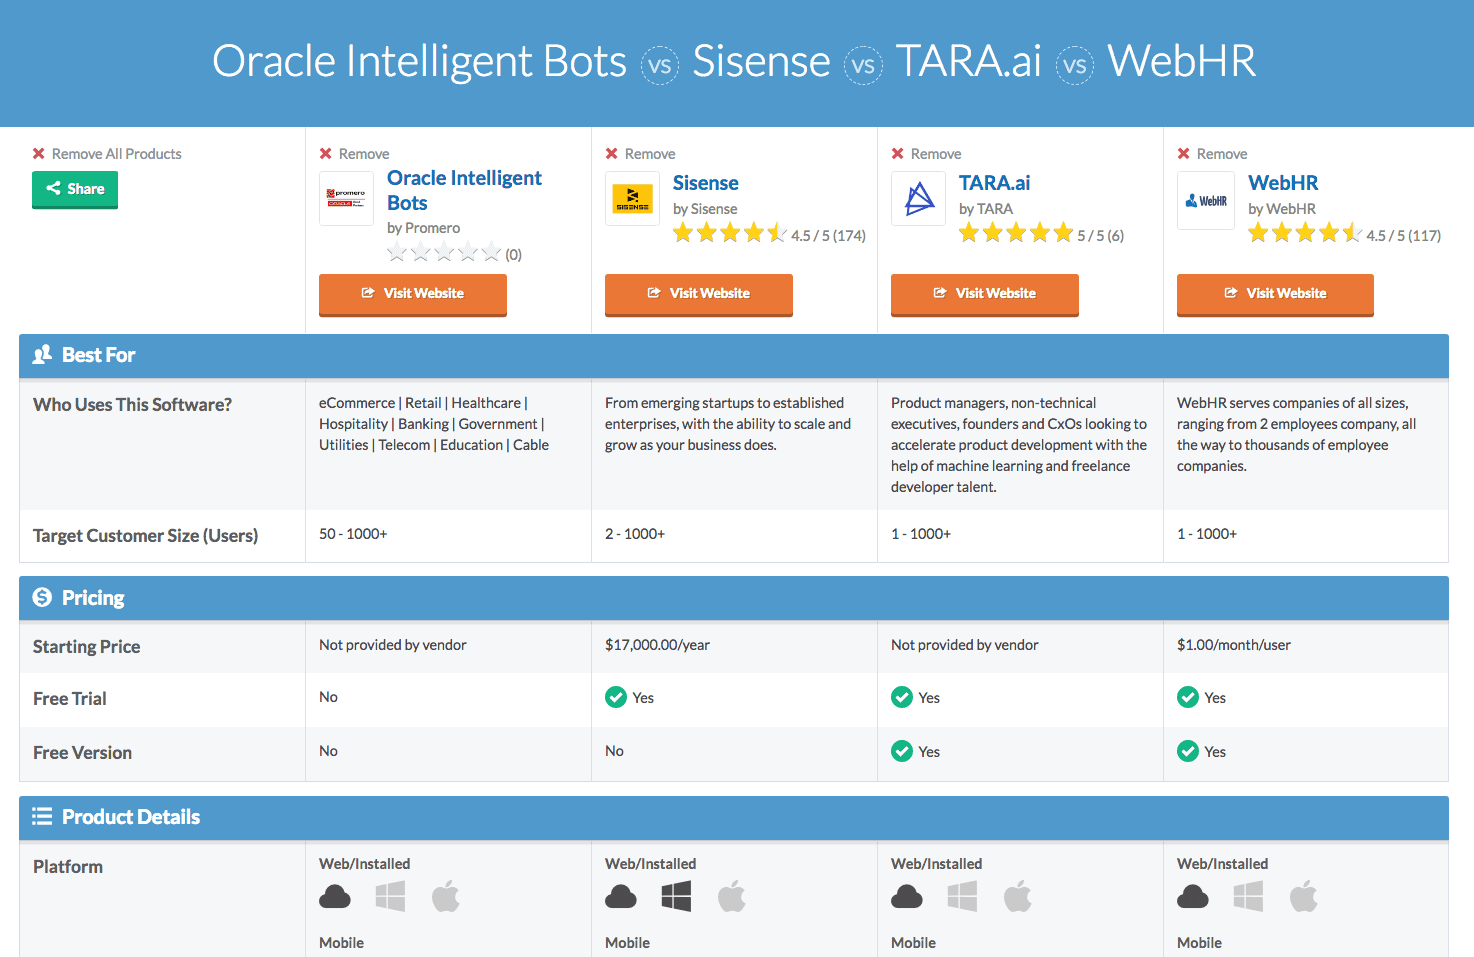Click the 50 - 1000+ customer size
This screenshot has height=957, width=1474.
point(353,534)
